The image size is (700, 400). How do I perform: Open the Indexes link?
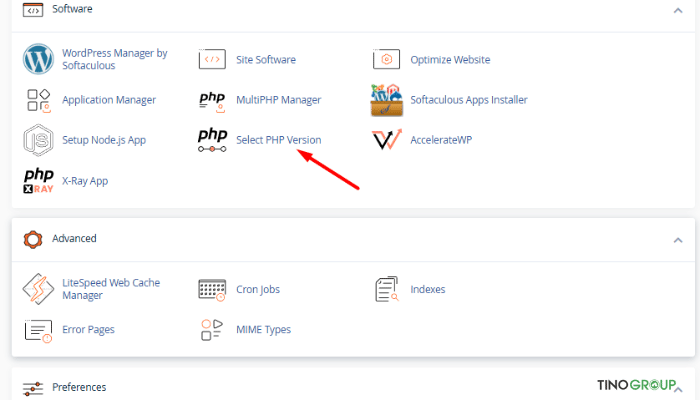[428, 289]
